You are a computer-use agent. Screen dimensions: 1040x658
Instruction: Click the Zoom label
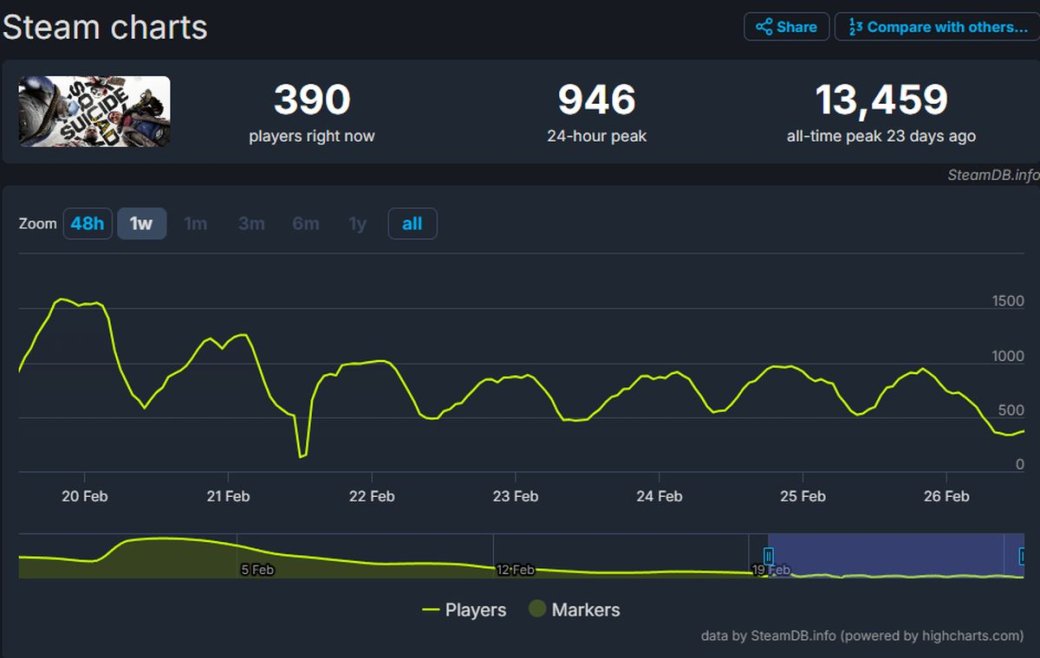38,224
